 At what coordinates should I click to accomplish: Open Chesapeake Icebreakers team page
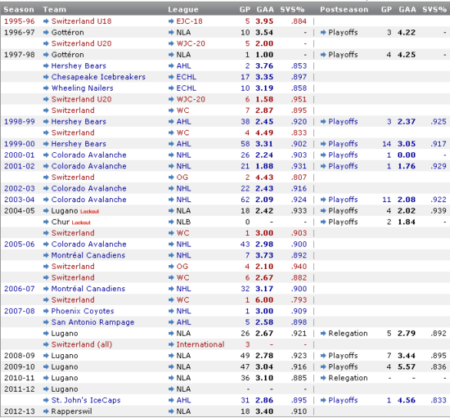pos(98,77)
